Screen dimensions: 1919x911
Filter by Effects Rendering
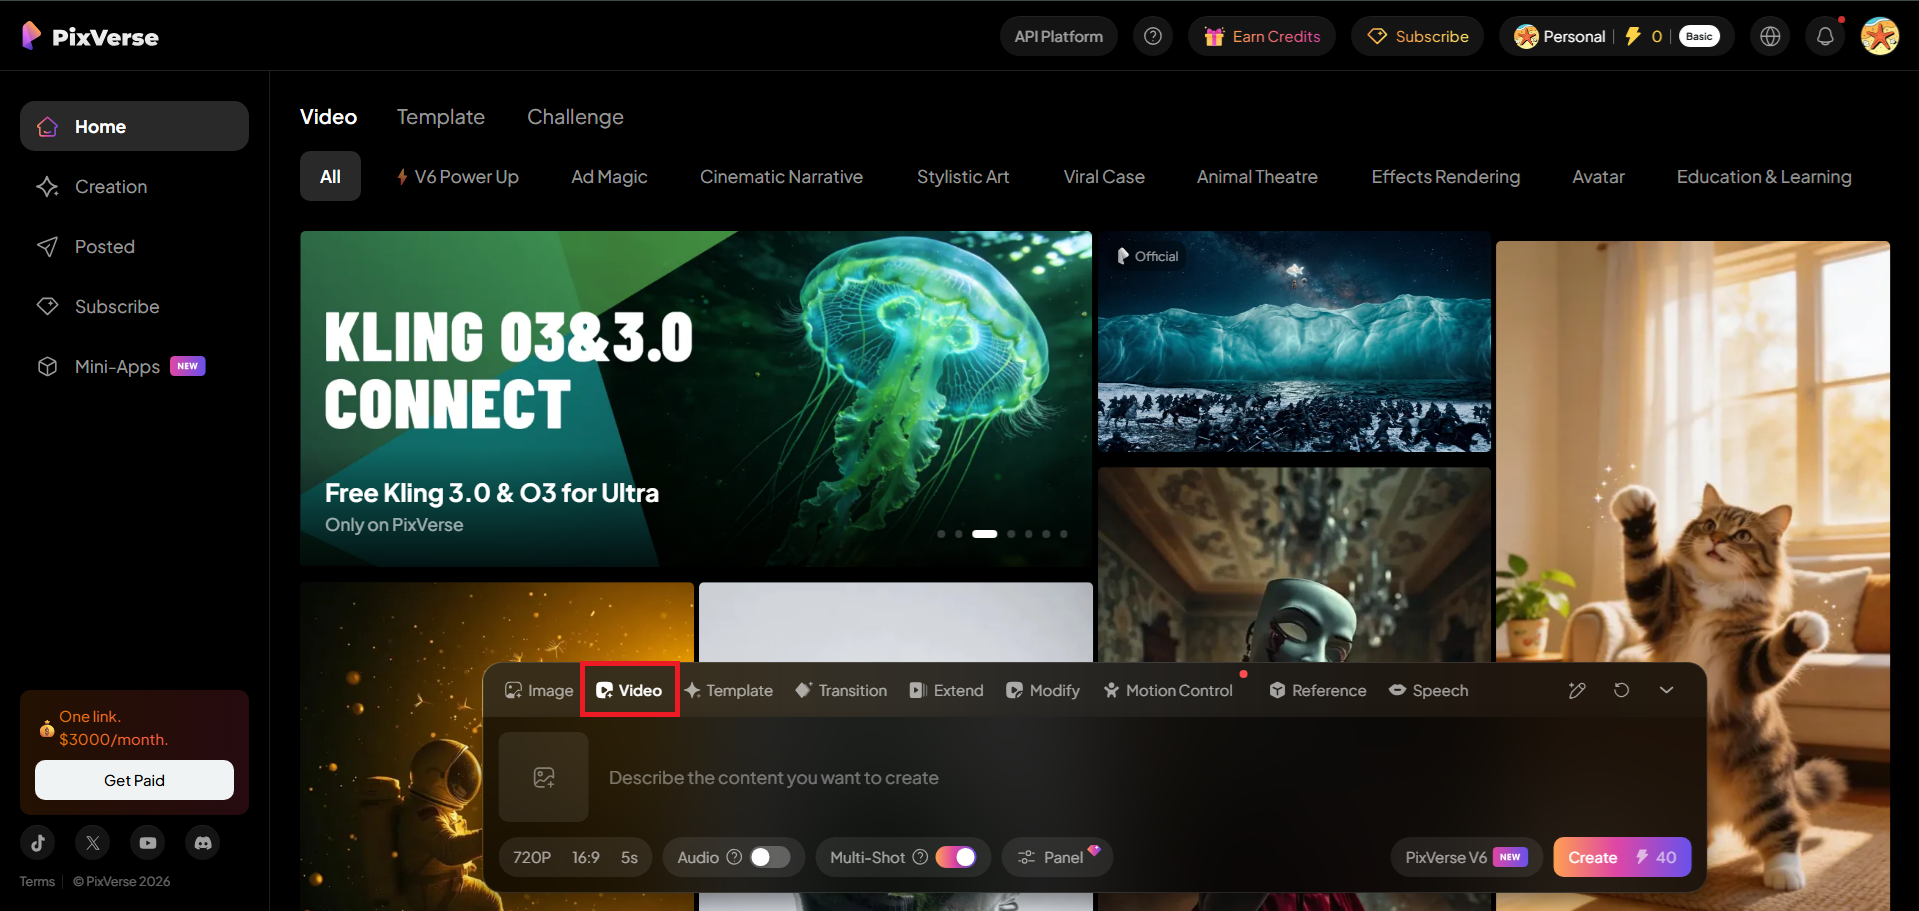point(1445,176)
